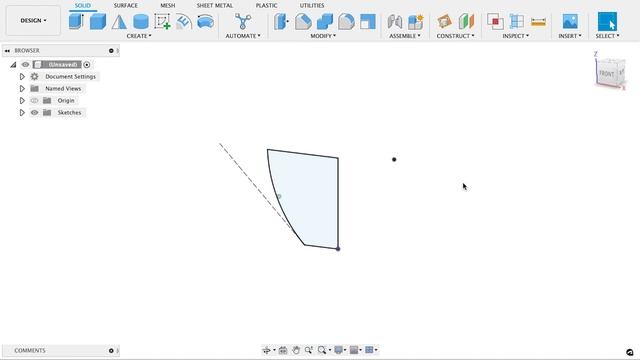640x360 pixels.
Task: Click the Automate tool icon
Action: (243, 21)
